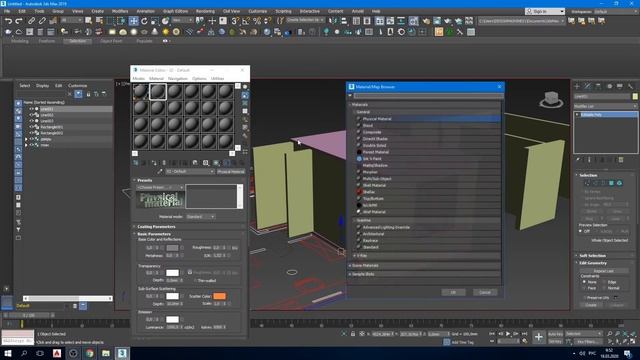Click the Physical Material type button
640x360 pixels.
tap(231, 172)
